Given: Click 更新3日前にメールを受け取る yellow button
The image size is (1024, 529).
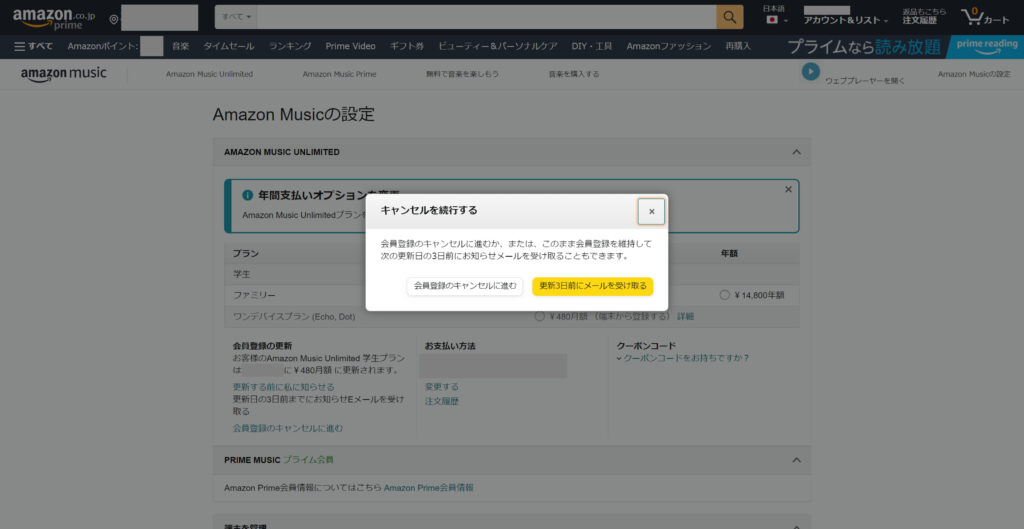Looking at the screenshot, I should coord(593,286).
